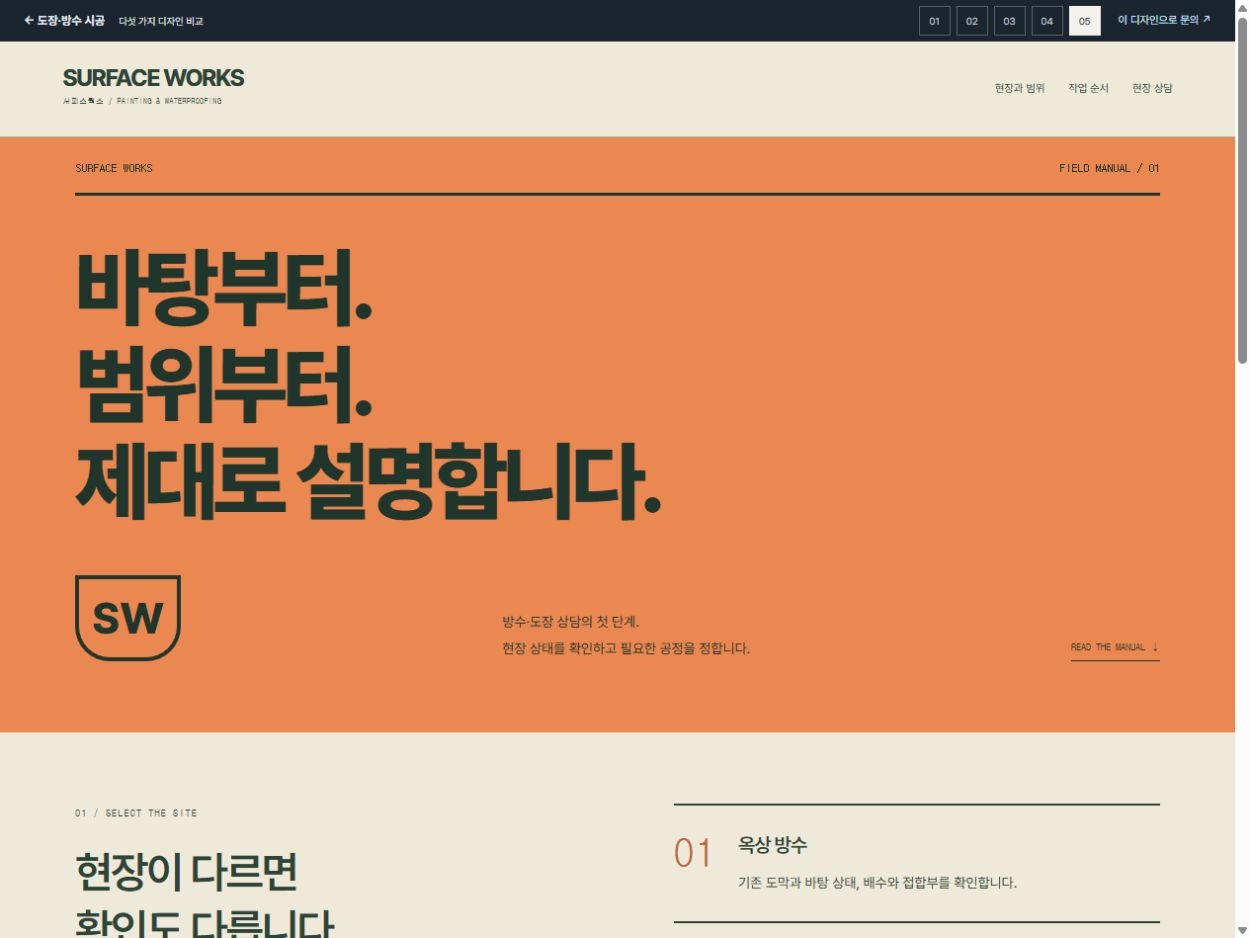Switch to design tab 01
The height and width of the screenshot is (938, 1250).
[x=934, y=21]
